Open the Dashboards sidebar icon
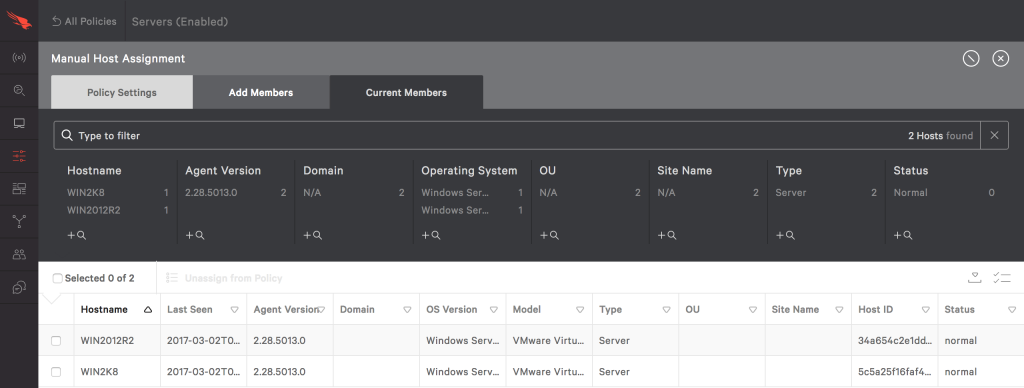Image resolution: width=1024 pixels, height=388 pixels. 19,188
